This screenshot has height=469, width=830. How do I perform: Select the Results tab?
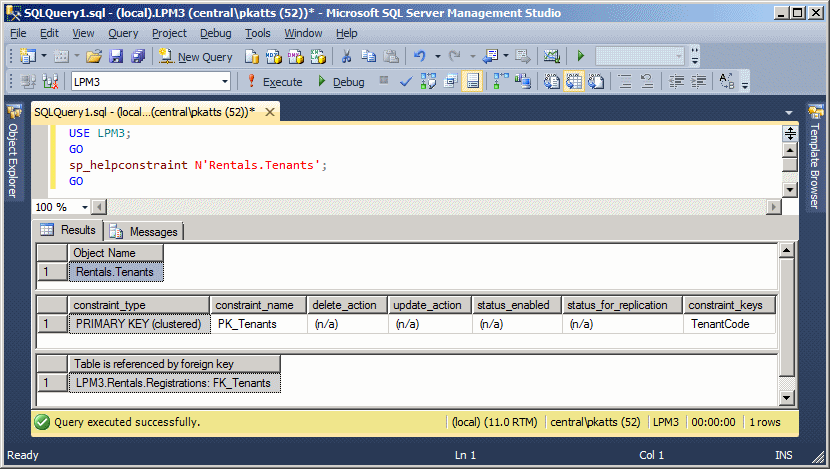point(68,230)
